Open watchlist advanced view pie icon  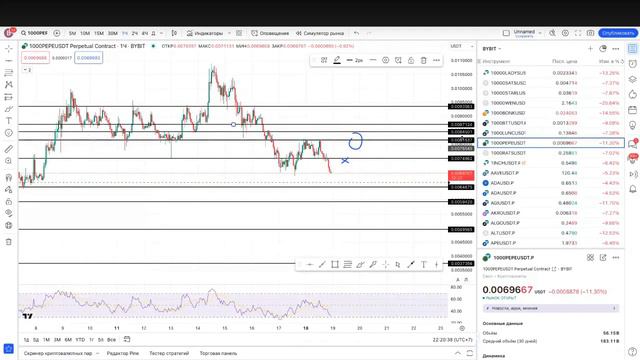click(603, 49)
